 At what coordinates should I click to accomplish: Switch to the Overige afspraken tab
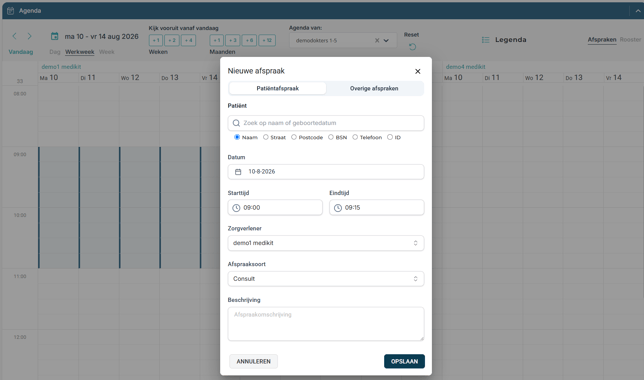pyautogui.click(x=374, y=88)
